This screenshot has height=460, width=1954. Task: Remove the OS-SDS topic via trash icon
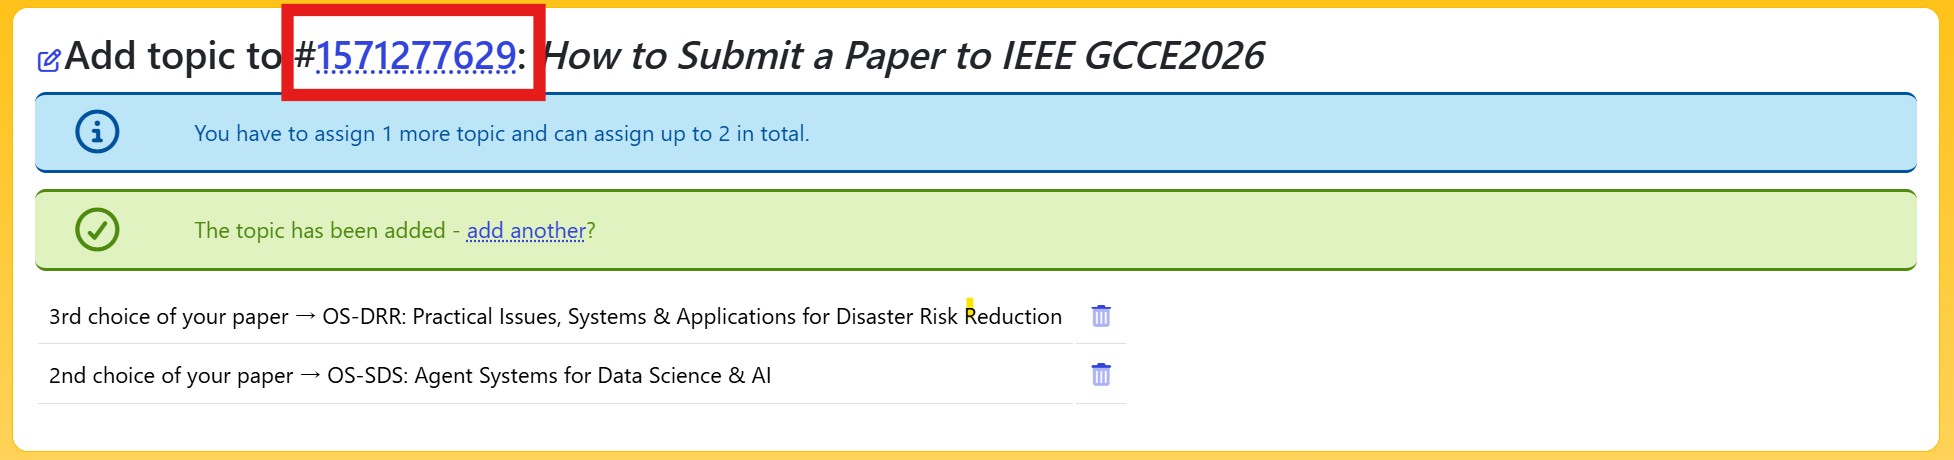(1100, 375)
